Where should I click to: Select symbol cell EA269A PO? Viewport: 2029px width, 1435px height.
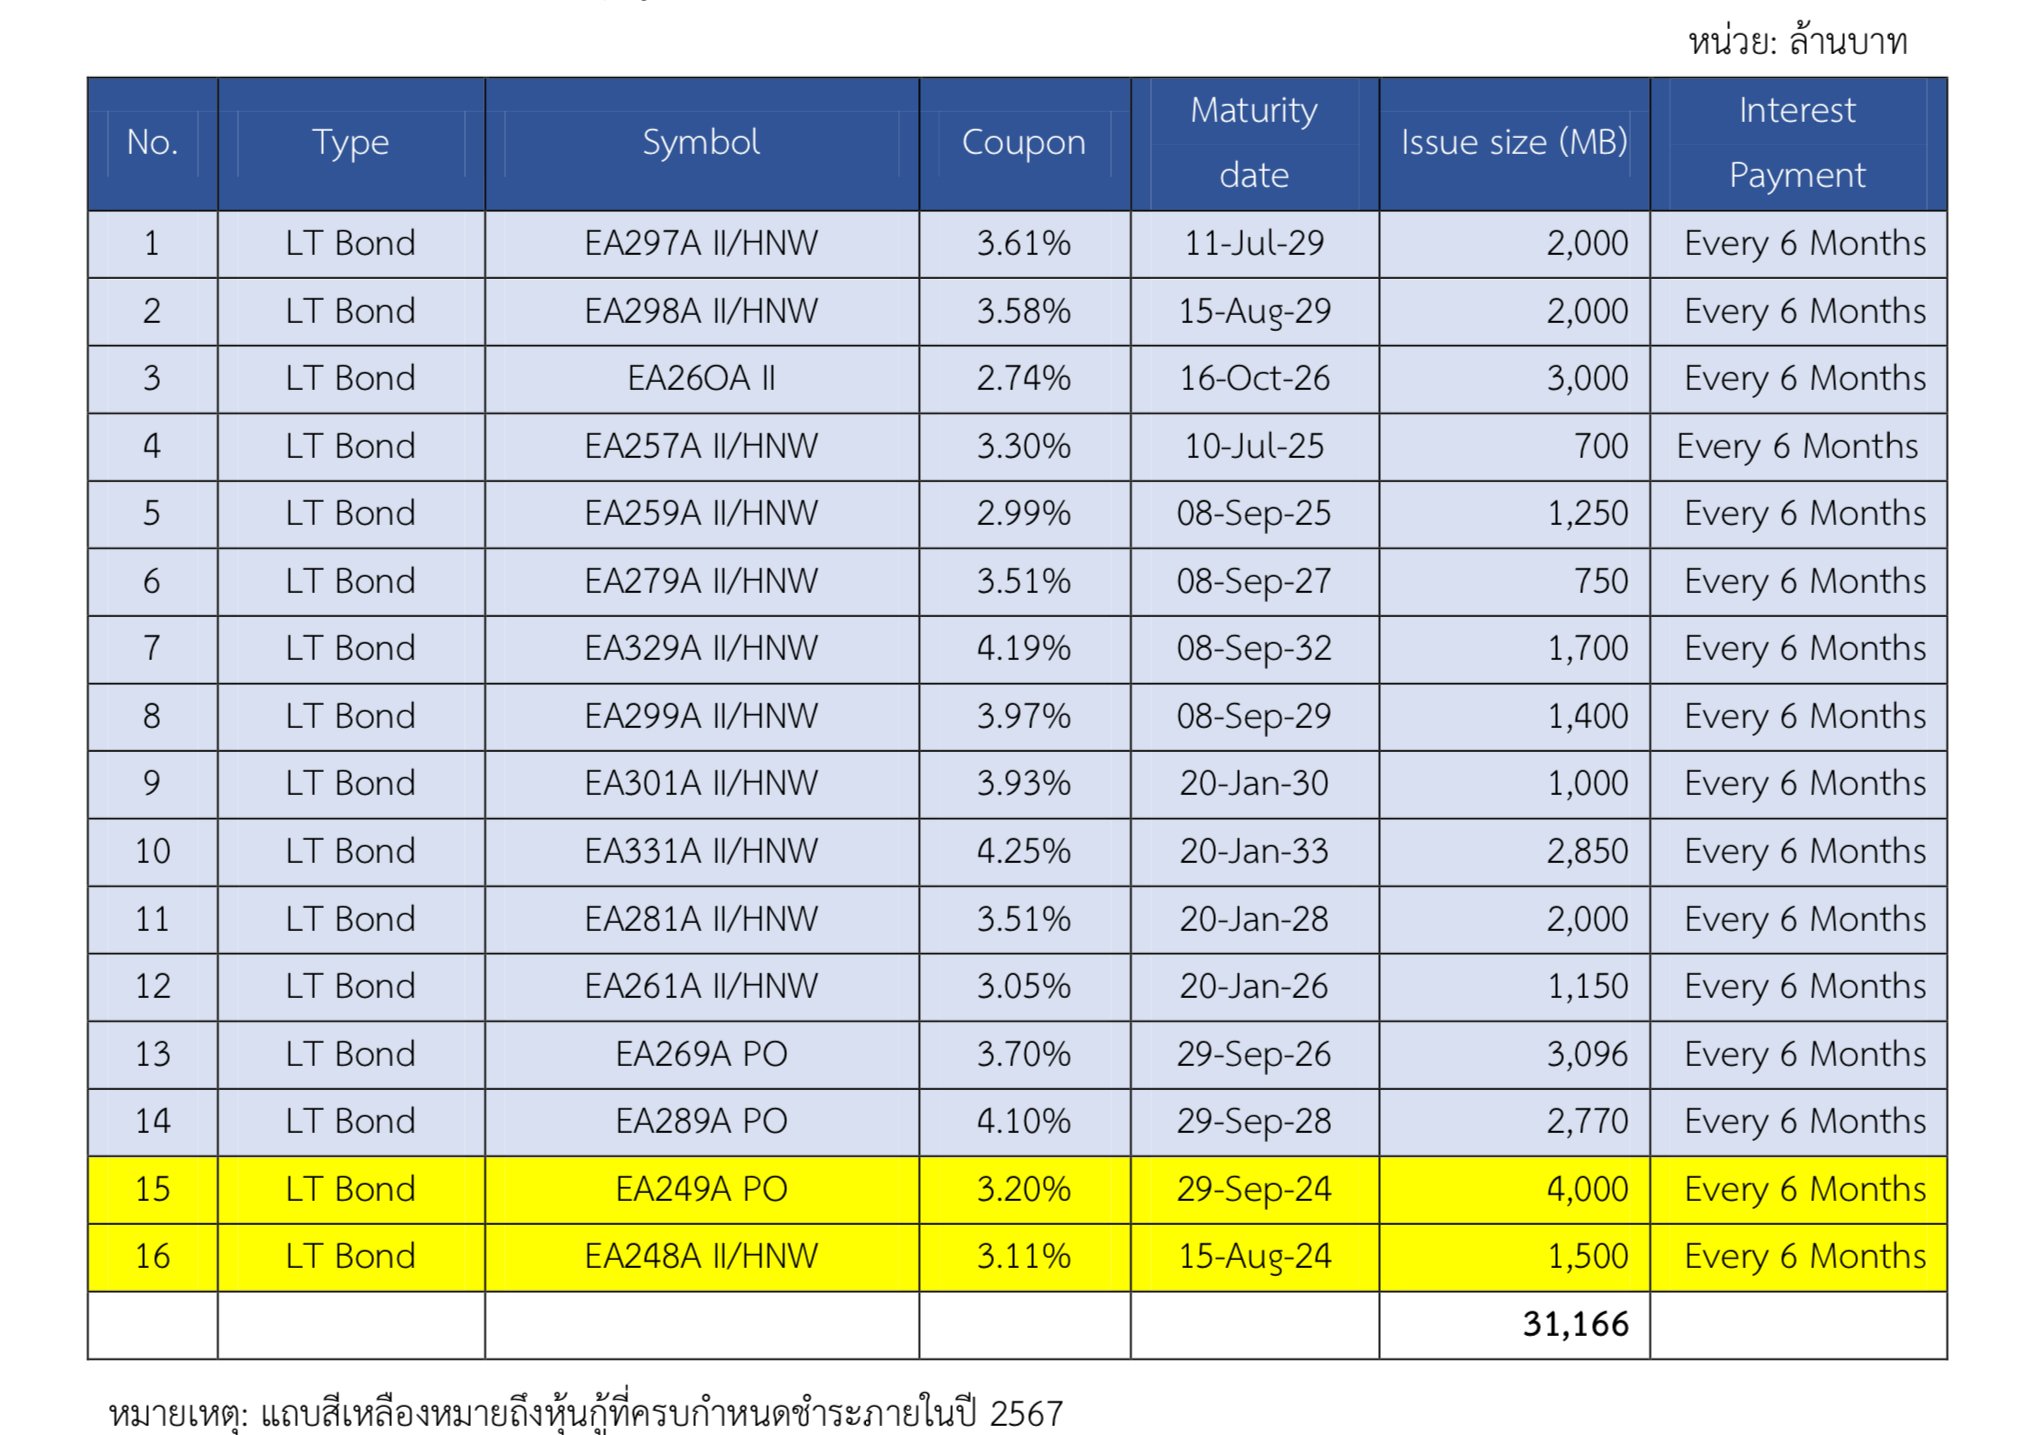701,1055
